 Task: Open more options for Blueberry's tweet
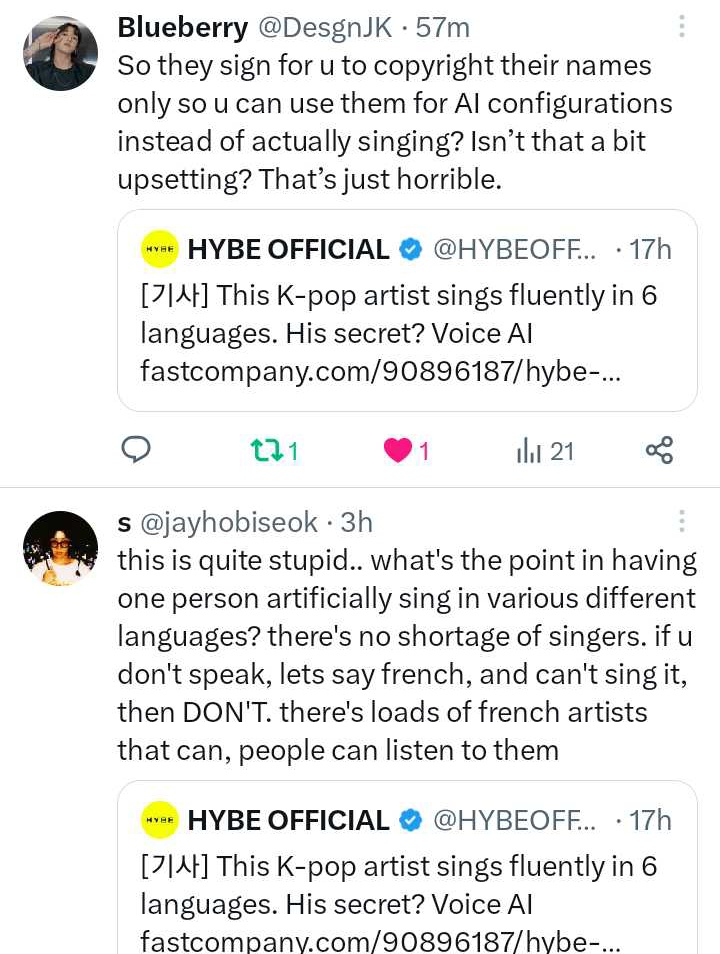[682, 27]
